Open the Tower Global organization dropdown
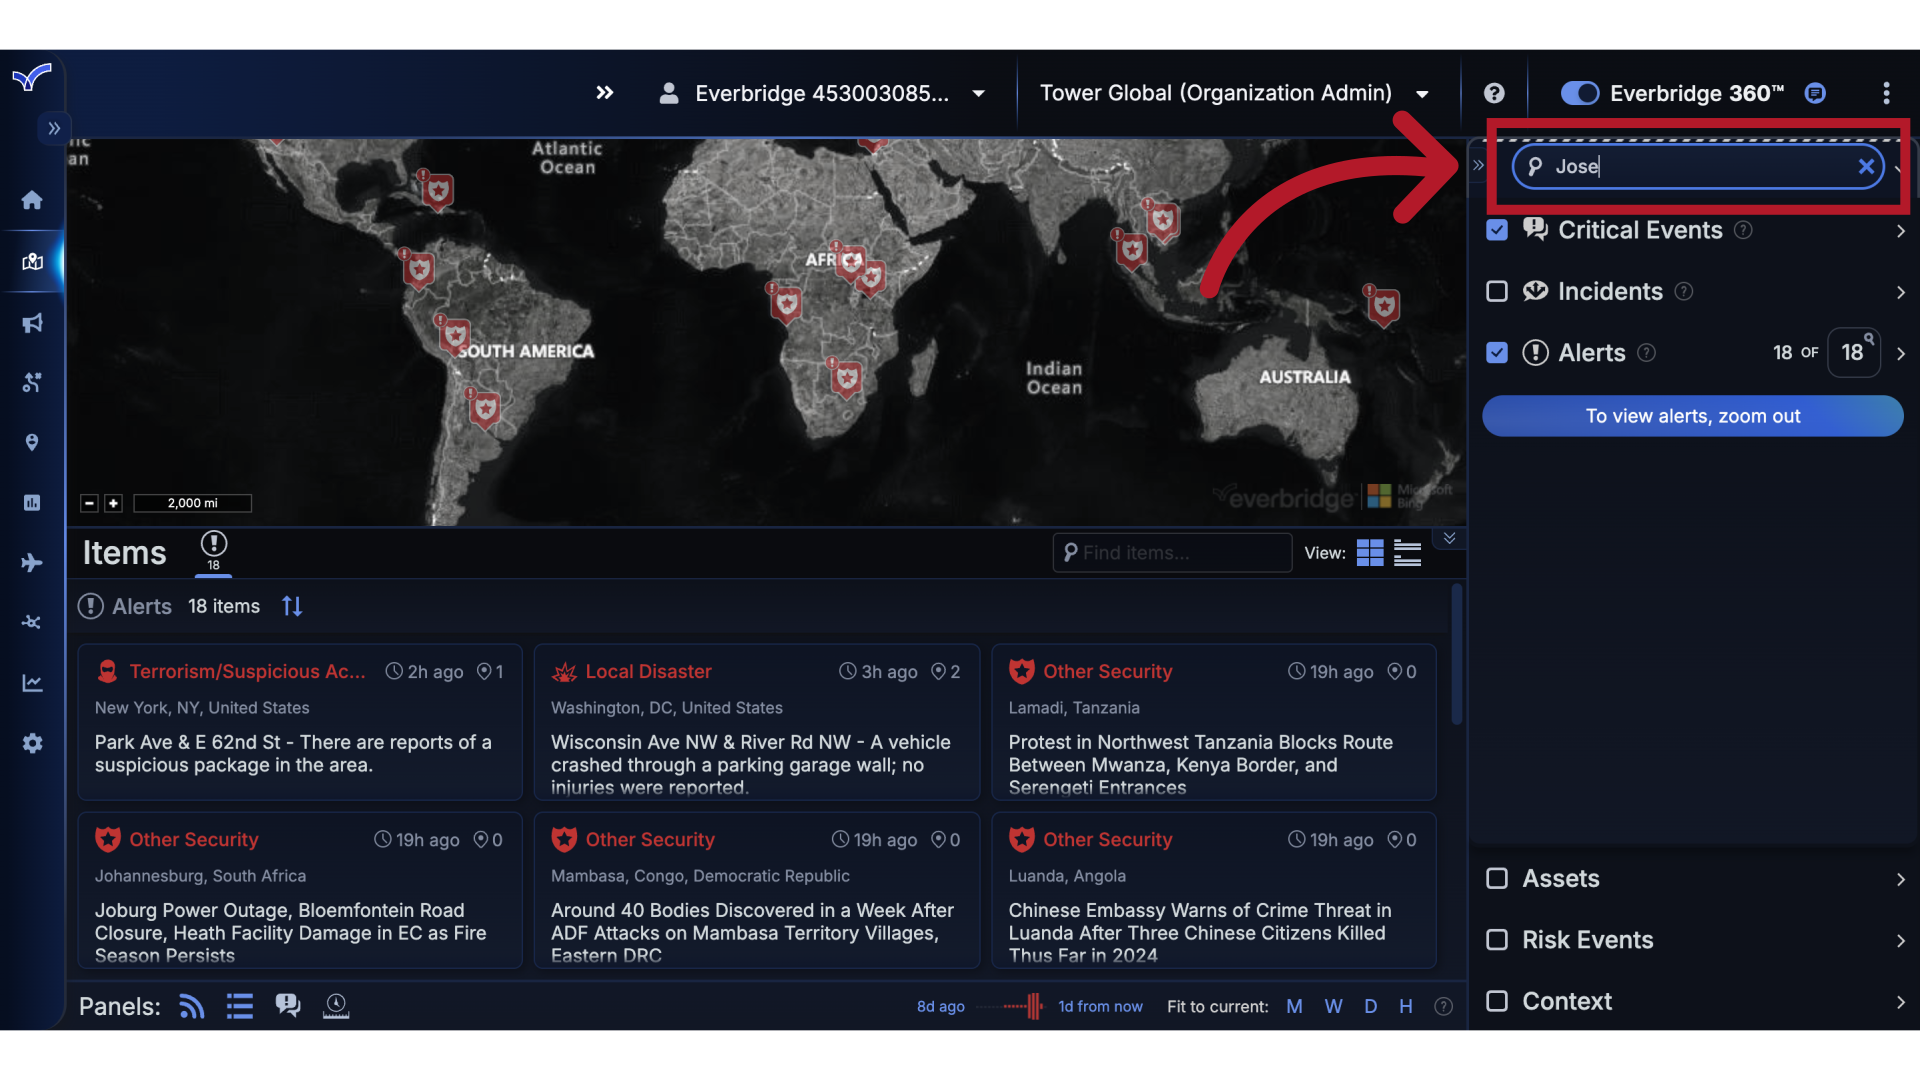This screenshot has width=1920, height=1080. [x=1423, y=93]
